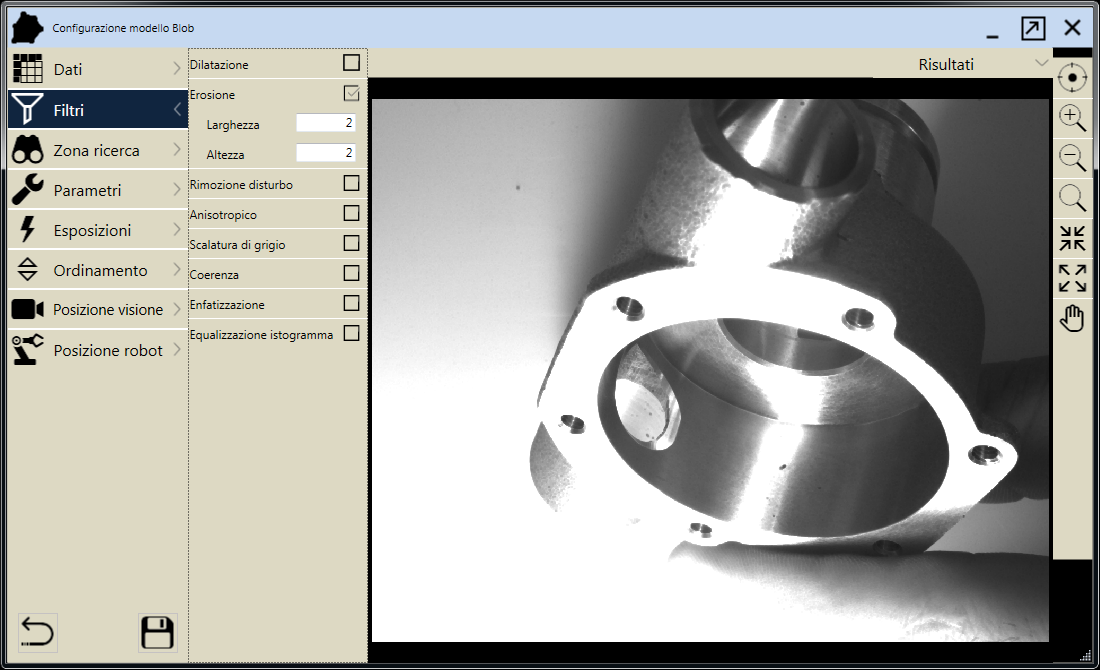
Task: Click the Esposizioni lightning bolt icon
Action: point(27,229)
